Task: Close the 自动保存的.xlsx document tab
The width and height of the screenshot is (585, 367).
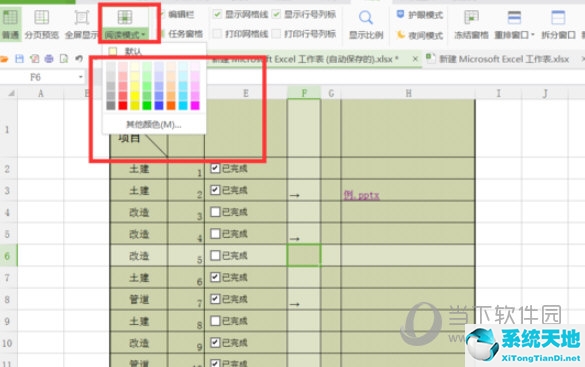Action: tap(415, 59)
